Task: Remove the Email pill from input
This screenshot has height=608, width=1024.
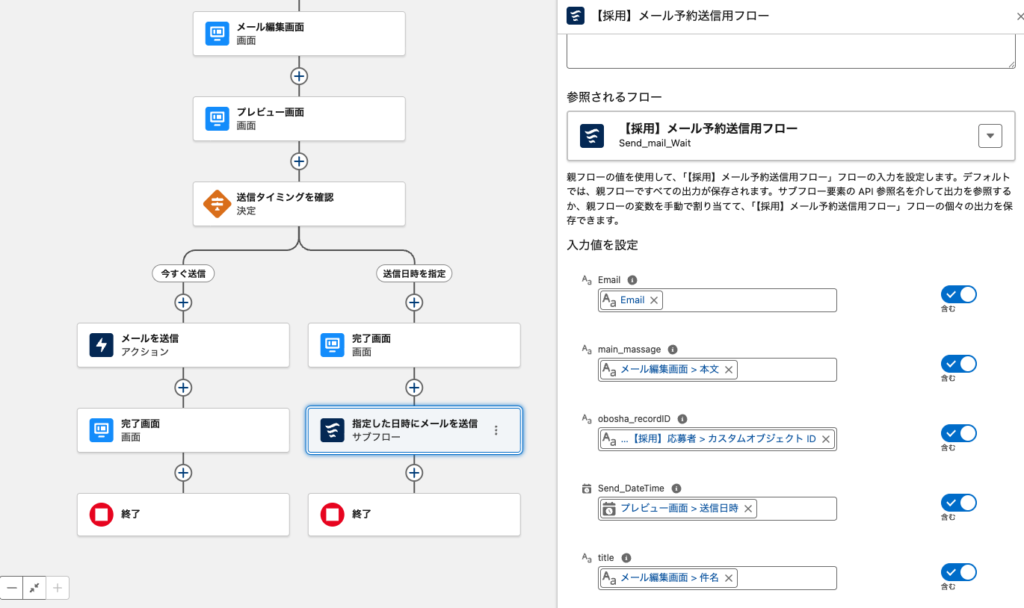Action: tap(654, 300)
